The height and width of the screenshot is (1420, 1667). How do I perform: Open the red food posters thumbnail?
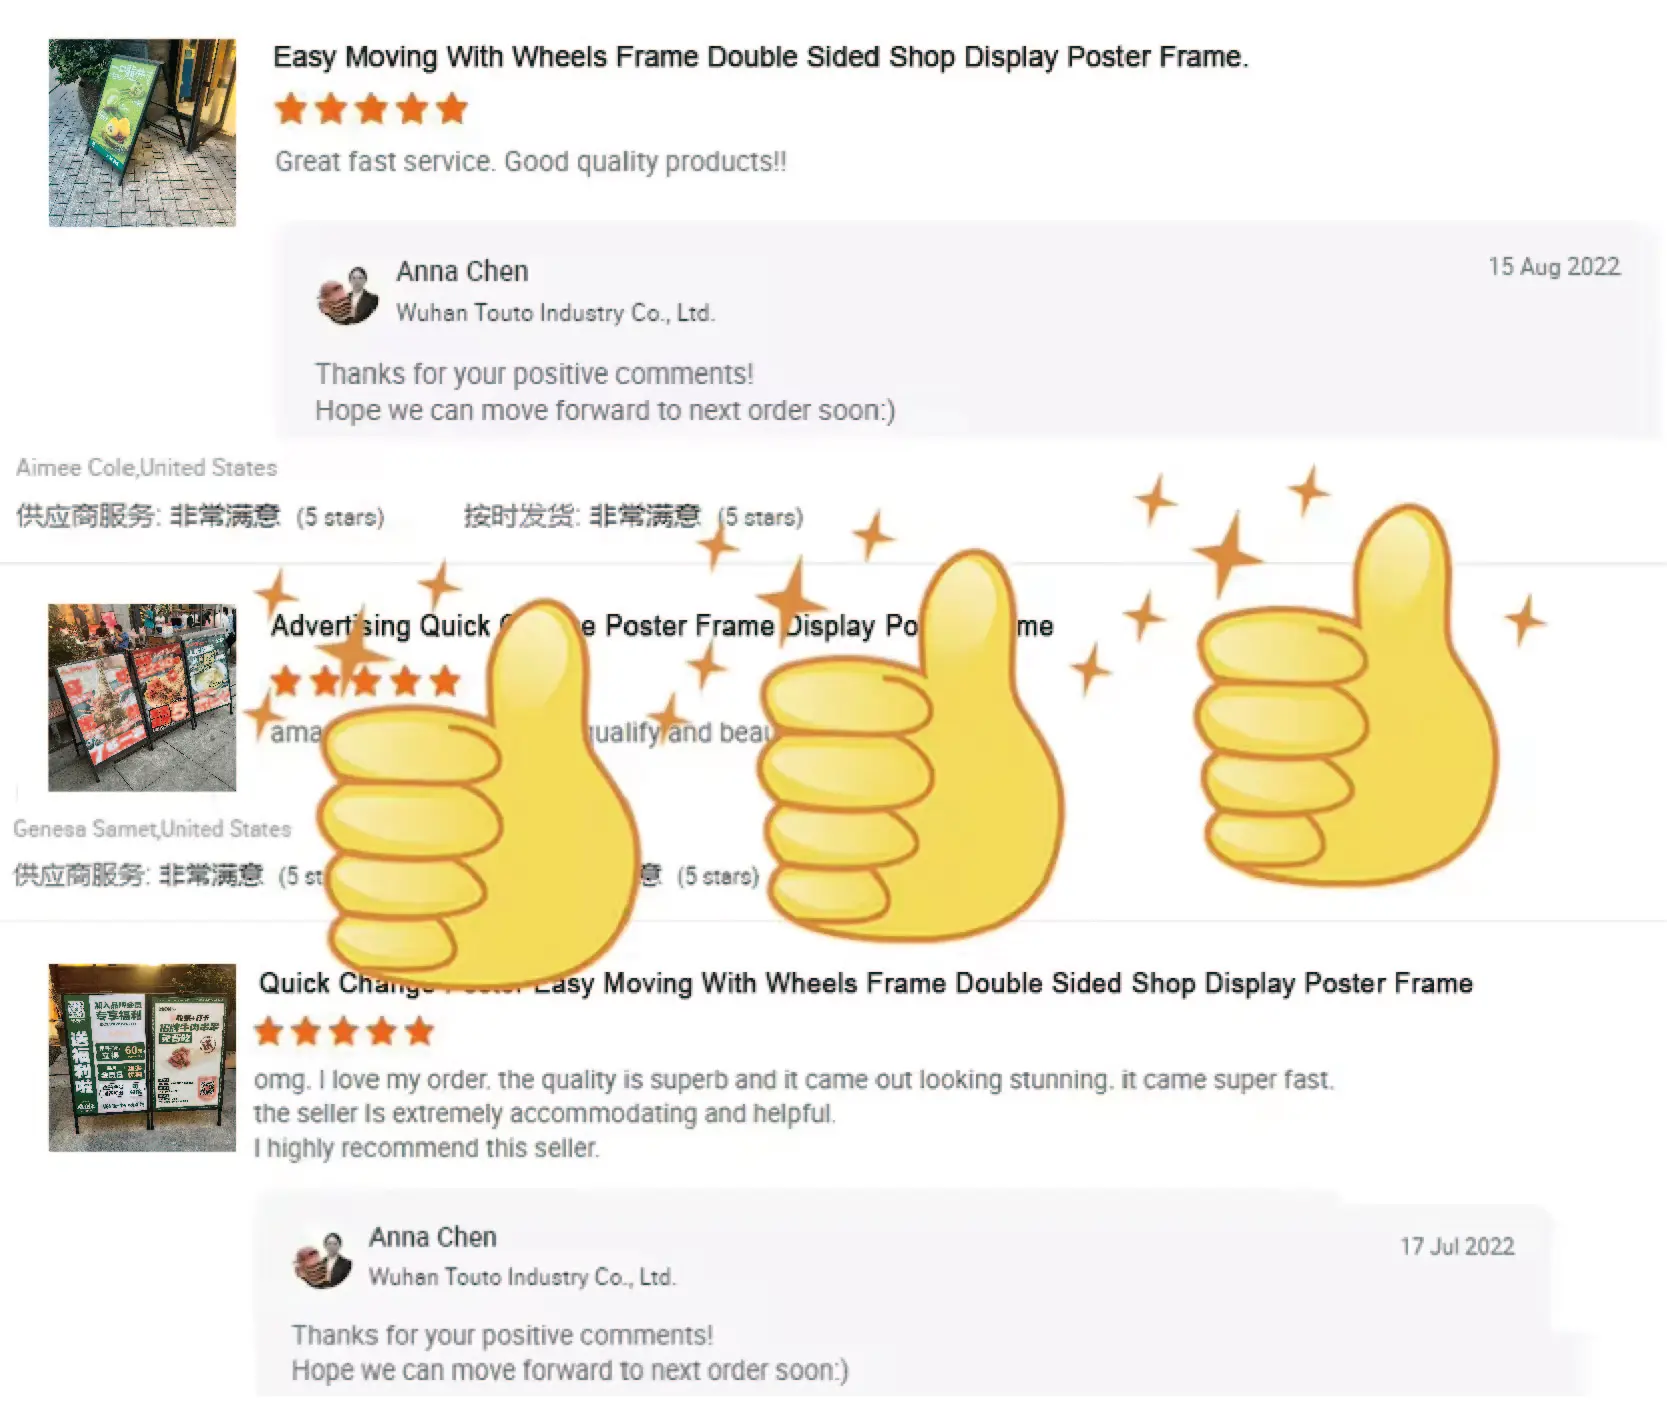point(142,697)
